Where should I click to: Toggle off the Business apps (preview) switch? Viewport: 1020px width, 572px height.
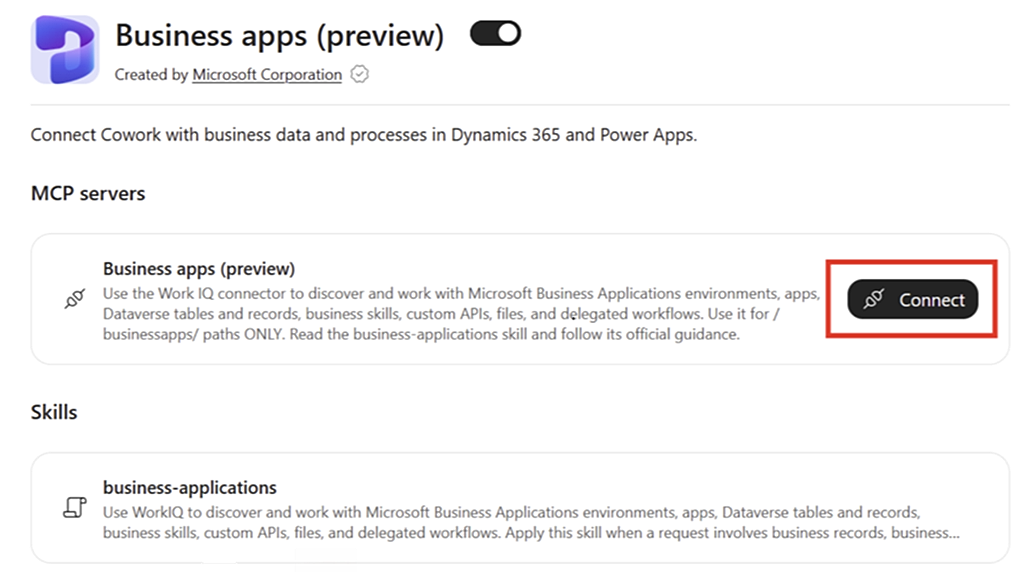(495, 33)
